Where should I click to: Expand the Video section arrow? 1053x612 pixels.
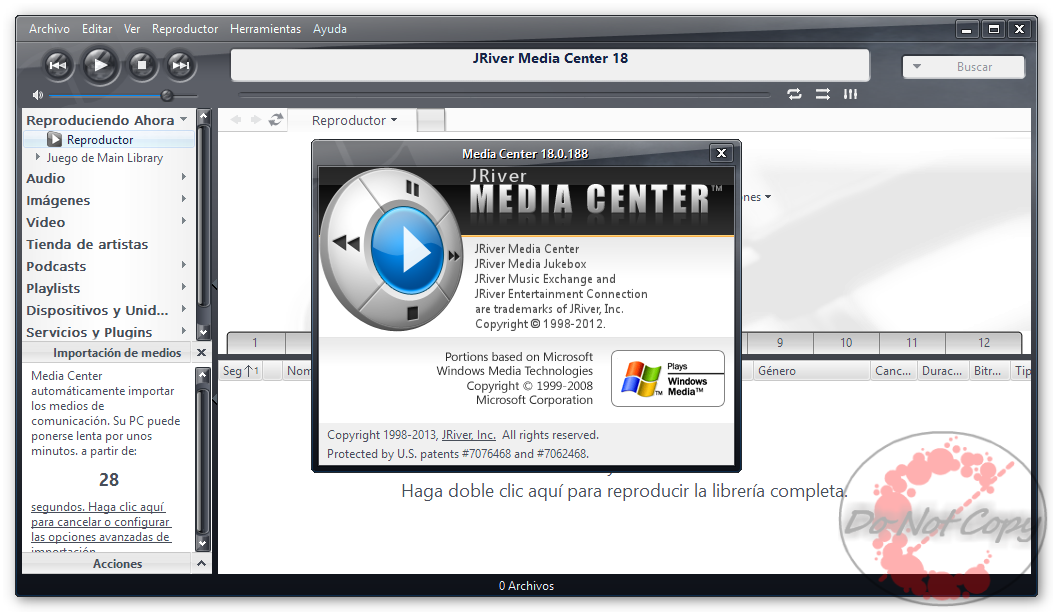pos(183,222)
